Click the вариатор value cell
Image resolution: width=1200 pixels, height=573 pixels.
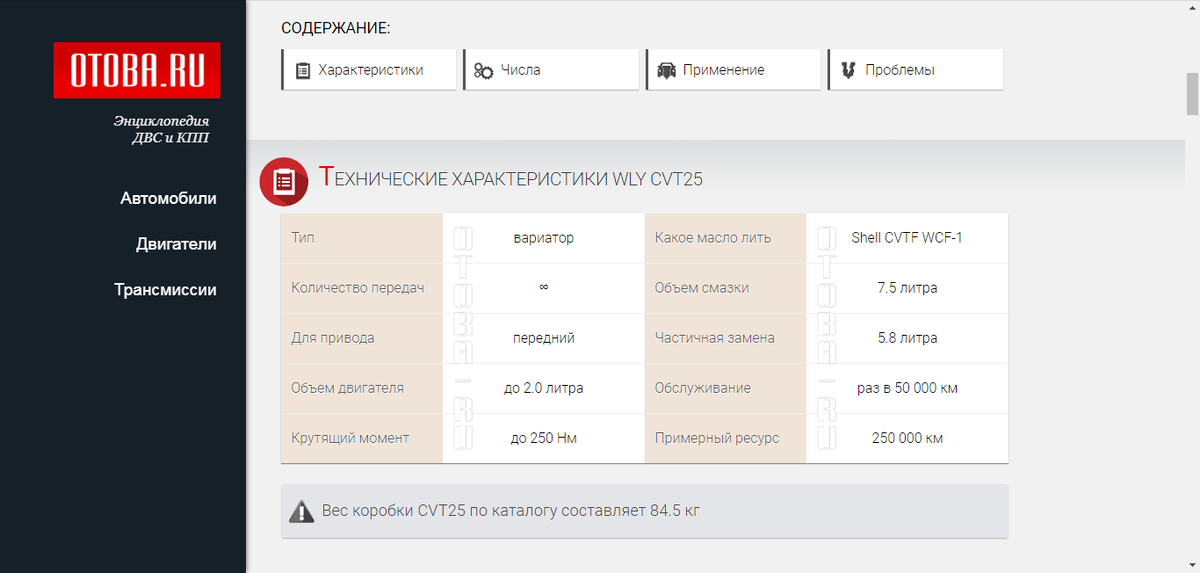click(x=543, y=238)
